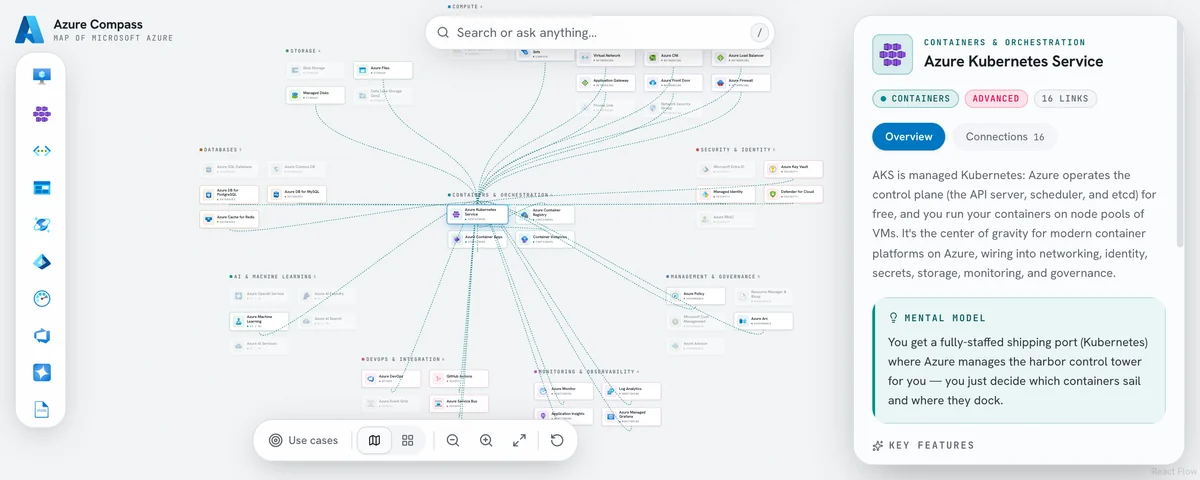Click the Azure Compass logo icon
Viewport: 1200px width, 480px height.
click(x=29, y=30)
